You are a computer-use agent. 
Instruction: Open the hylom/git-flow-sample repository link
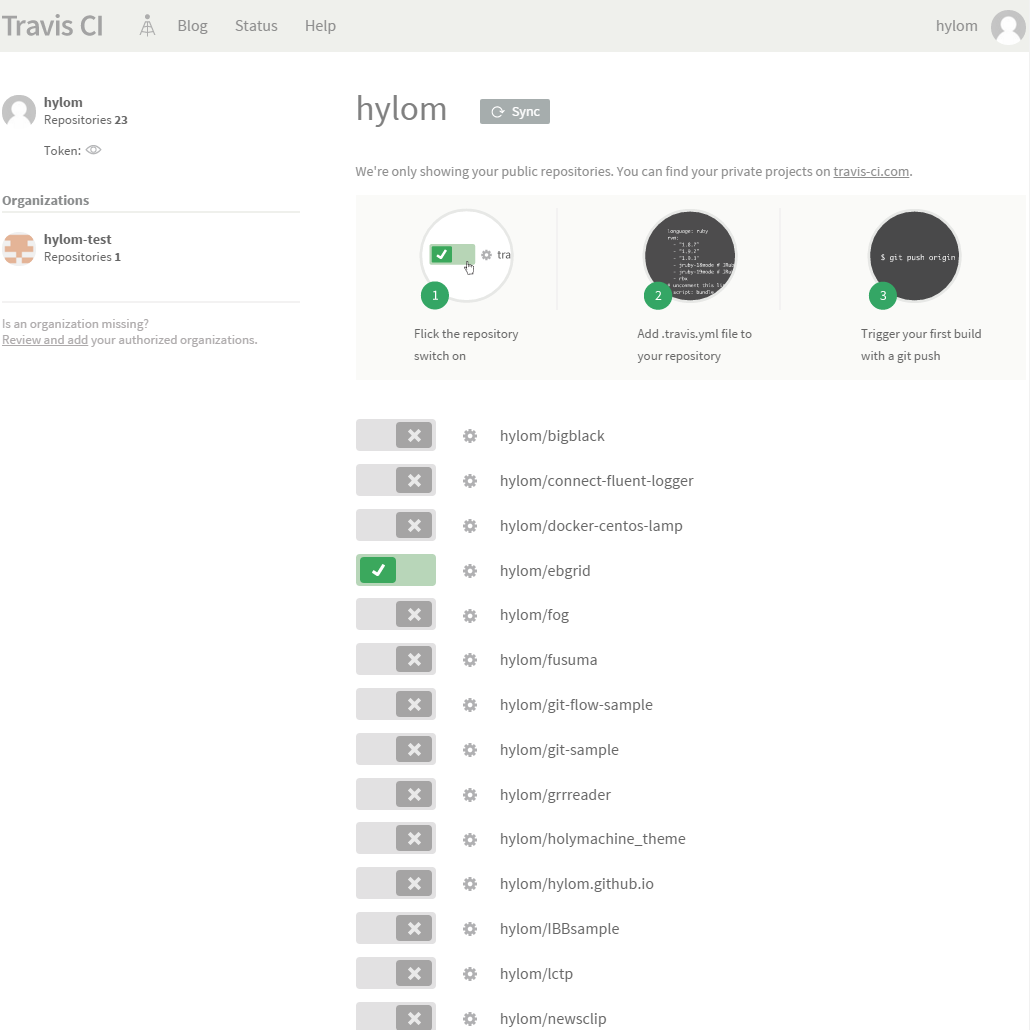(576, 705)
